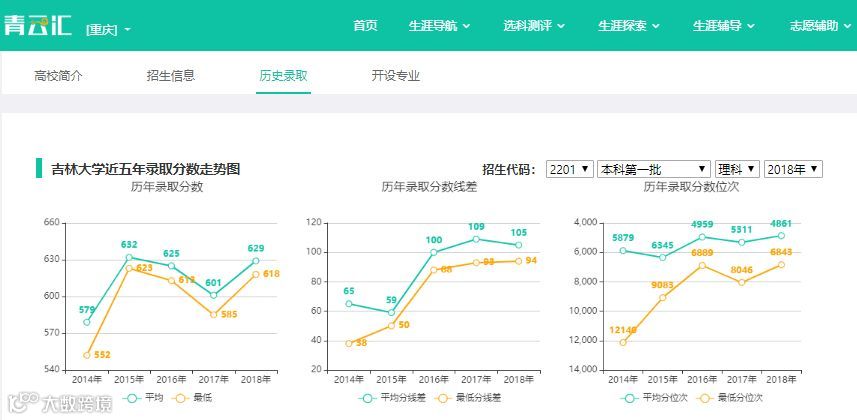Click the 12148 rank point for 2014

(x=623, y=342)
